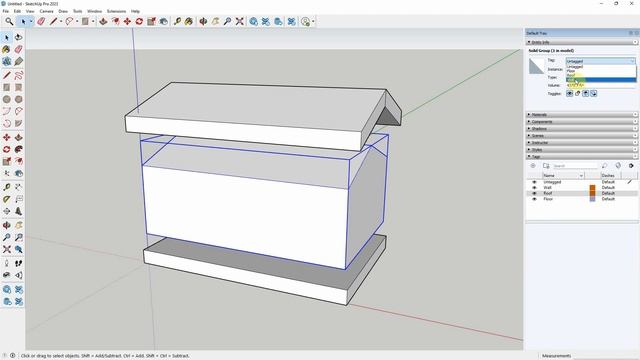Click the entity thumbnail in Entity Info
This screenshot has height=360, width=640.
(x=536, y=66)
